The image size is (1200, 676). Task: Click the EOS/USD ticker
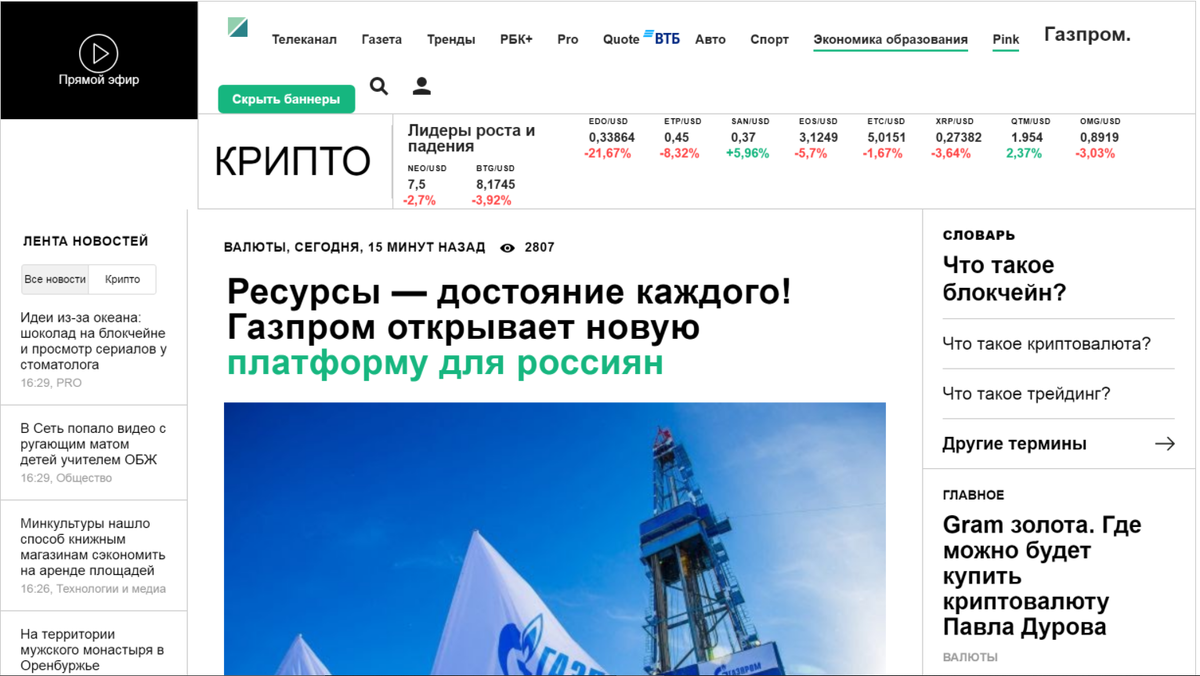[818, 137]
